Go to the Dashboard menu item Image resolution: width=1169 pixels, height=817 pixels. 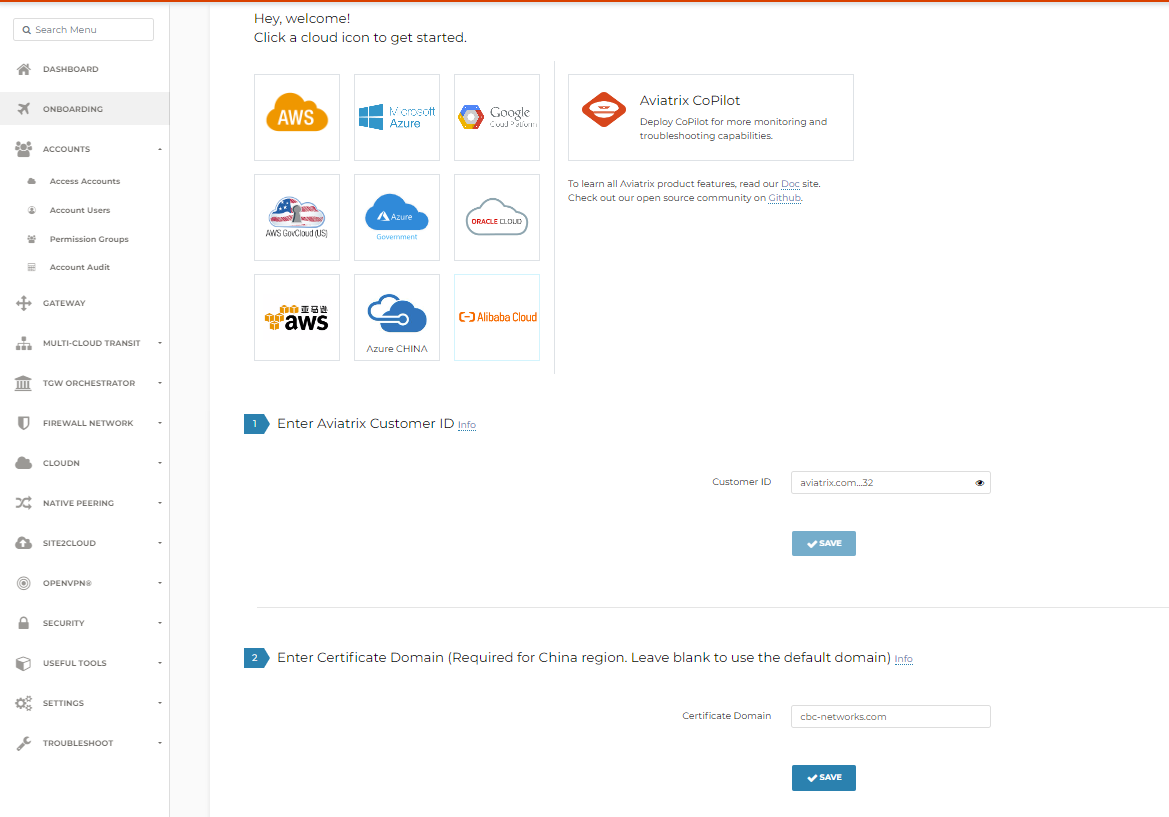pos(71,69)
